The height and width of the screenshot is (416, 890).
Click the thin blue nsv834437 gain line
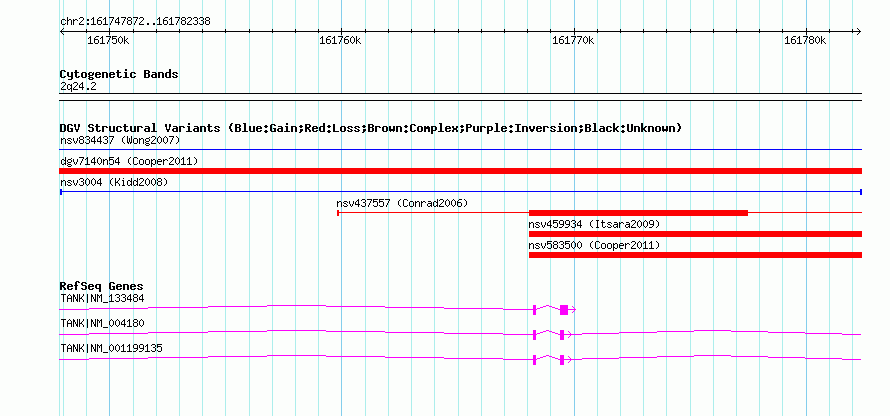pyautogui.click(x=461, y=150)
